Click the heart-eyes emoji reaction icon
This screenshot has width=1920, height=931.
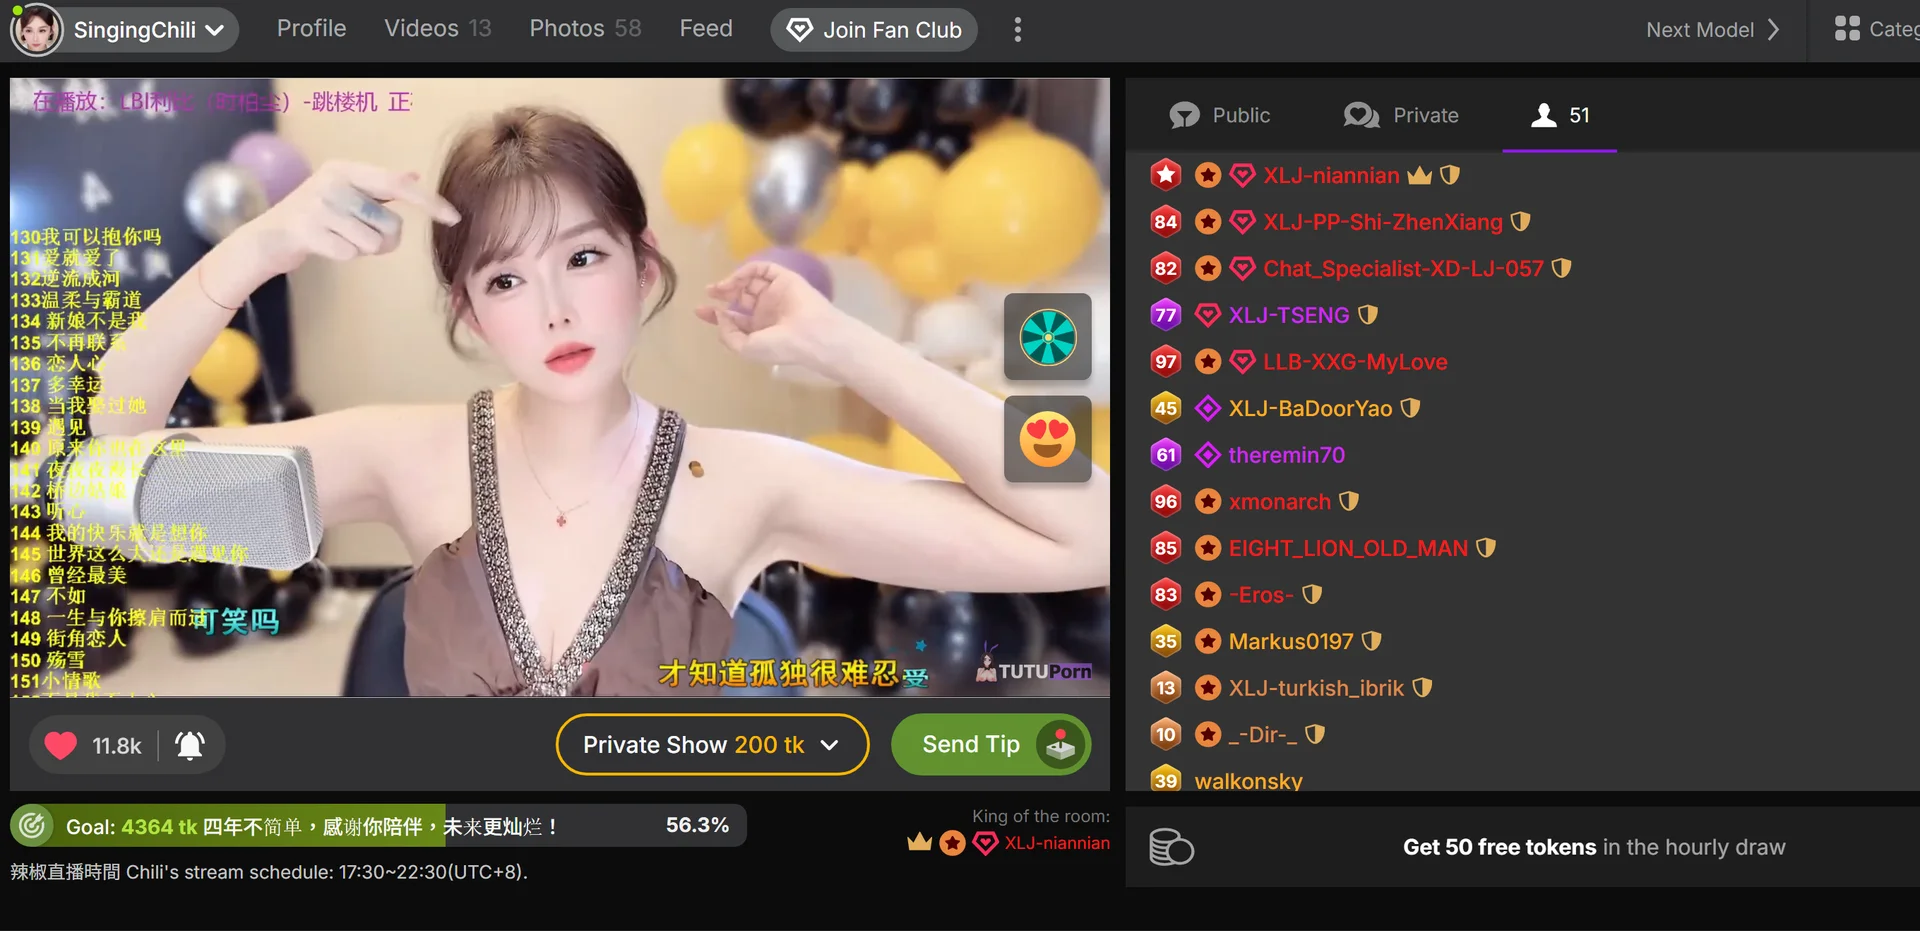point(1047,439)
